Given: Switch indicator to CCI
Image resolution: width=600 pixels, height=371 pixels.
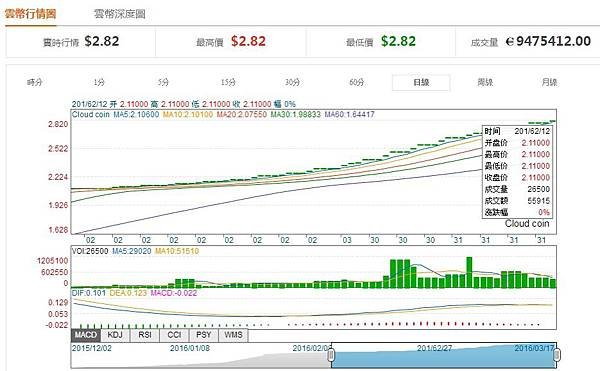Looking at the screenshot, I should 174,335.
